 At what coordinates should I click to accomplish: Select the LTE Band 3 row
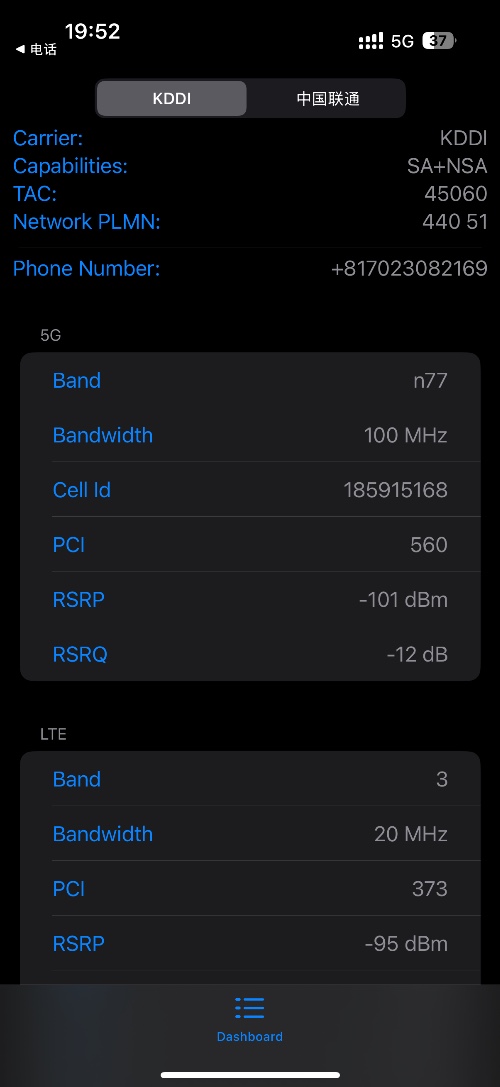click(250, 779)
